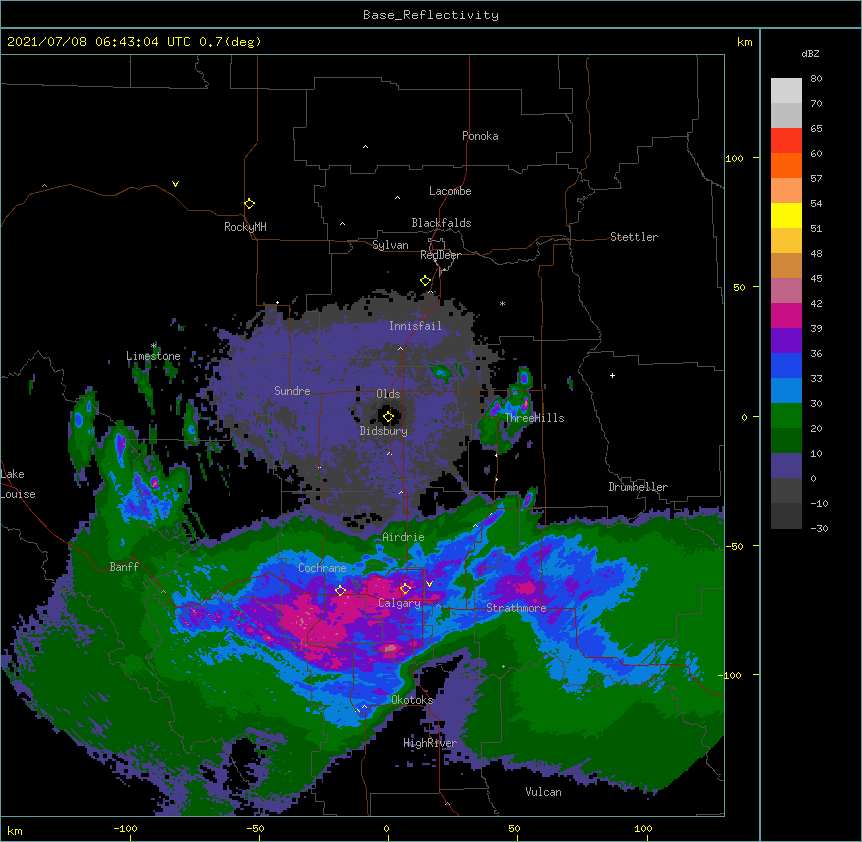Image resolution: width=862 pixels, height=842 pixels.
Task: Click the Blackfalds label
Action: coord(441,223)
